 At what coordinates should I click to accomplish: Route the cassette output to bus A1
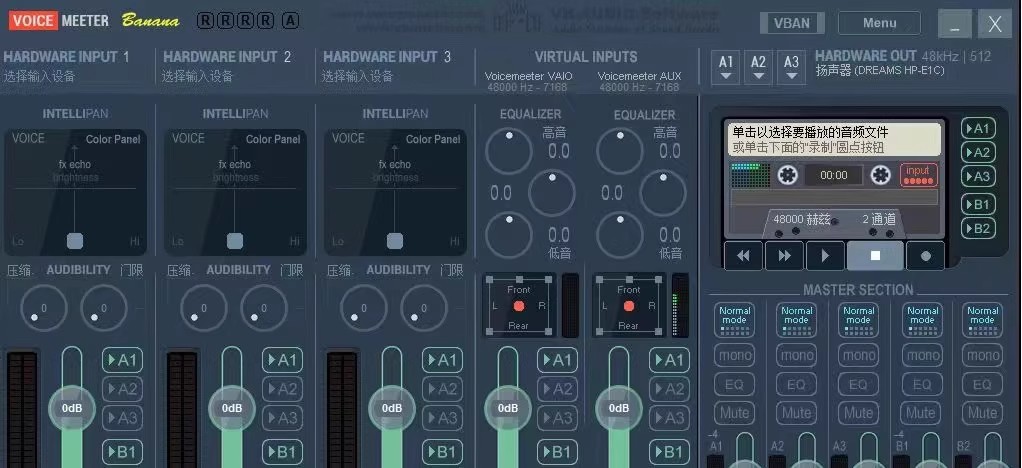tap(977, 128)
